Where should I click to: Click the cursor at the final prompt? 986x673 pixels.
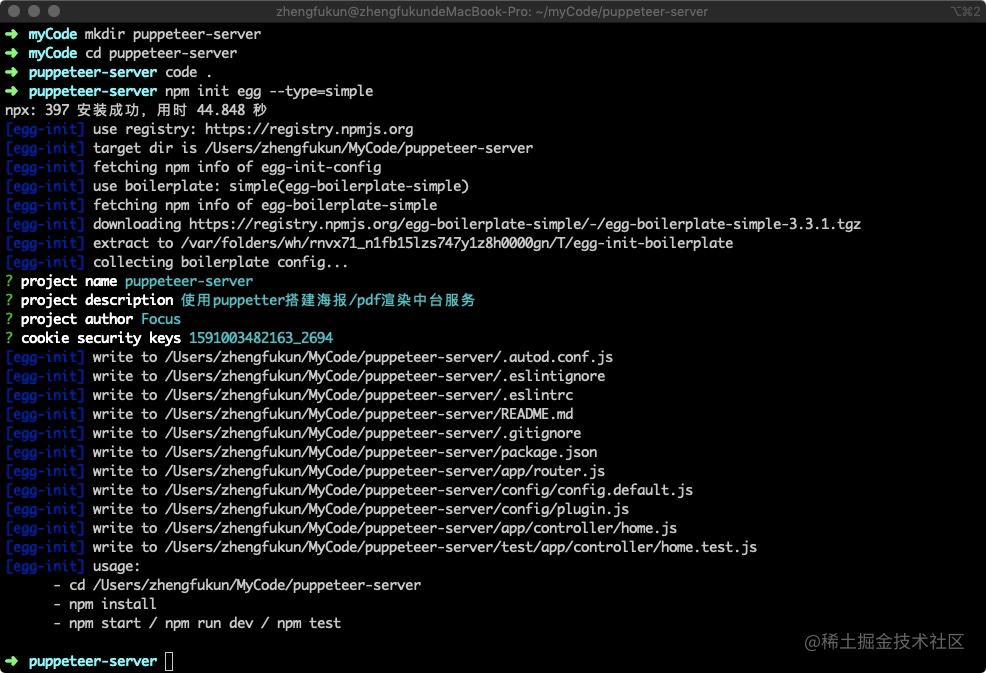pyautogui.click(x=169, y=661)
